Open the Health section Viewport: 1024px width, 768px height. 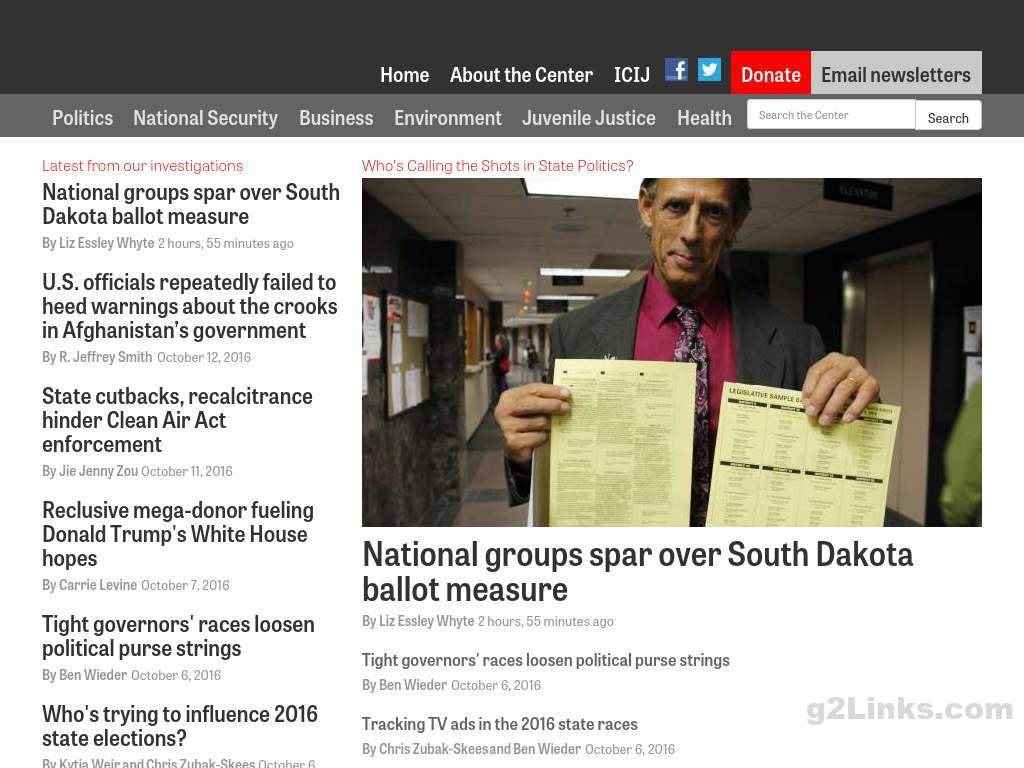(x=704, y=118)
